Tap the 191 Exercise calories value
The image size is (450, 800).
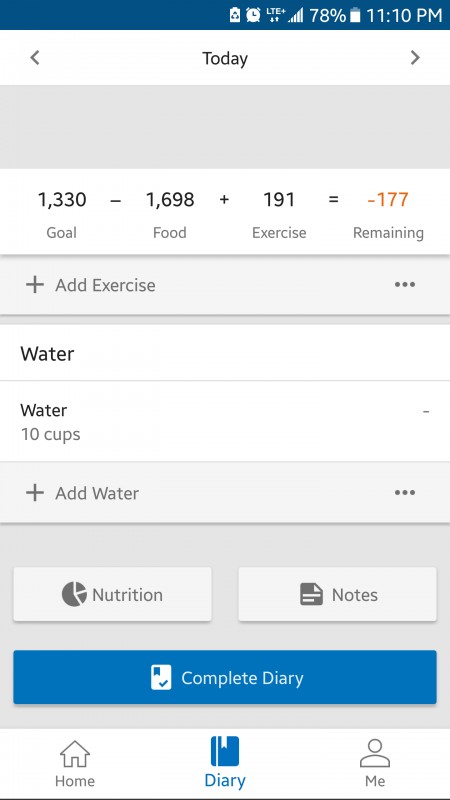[x=279, y=199]
